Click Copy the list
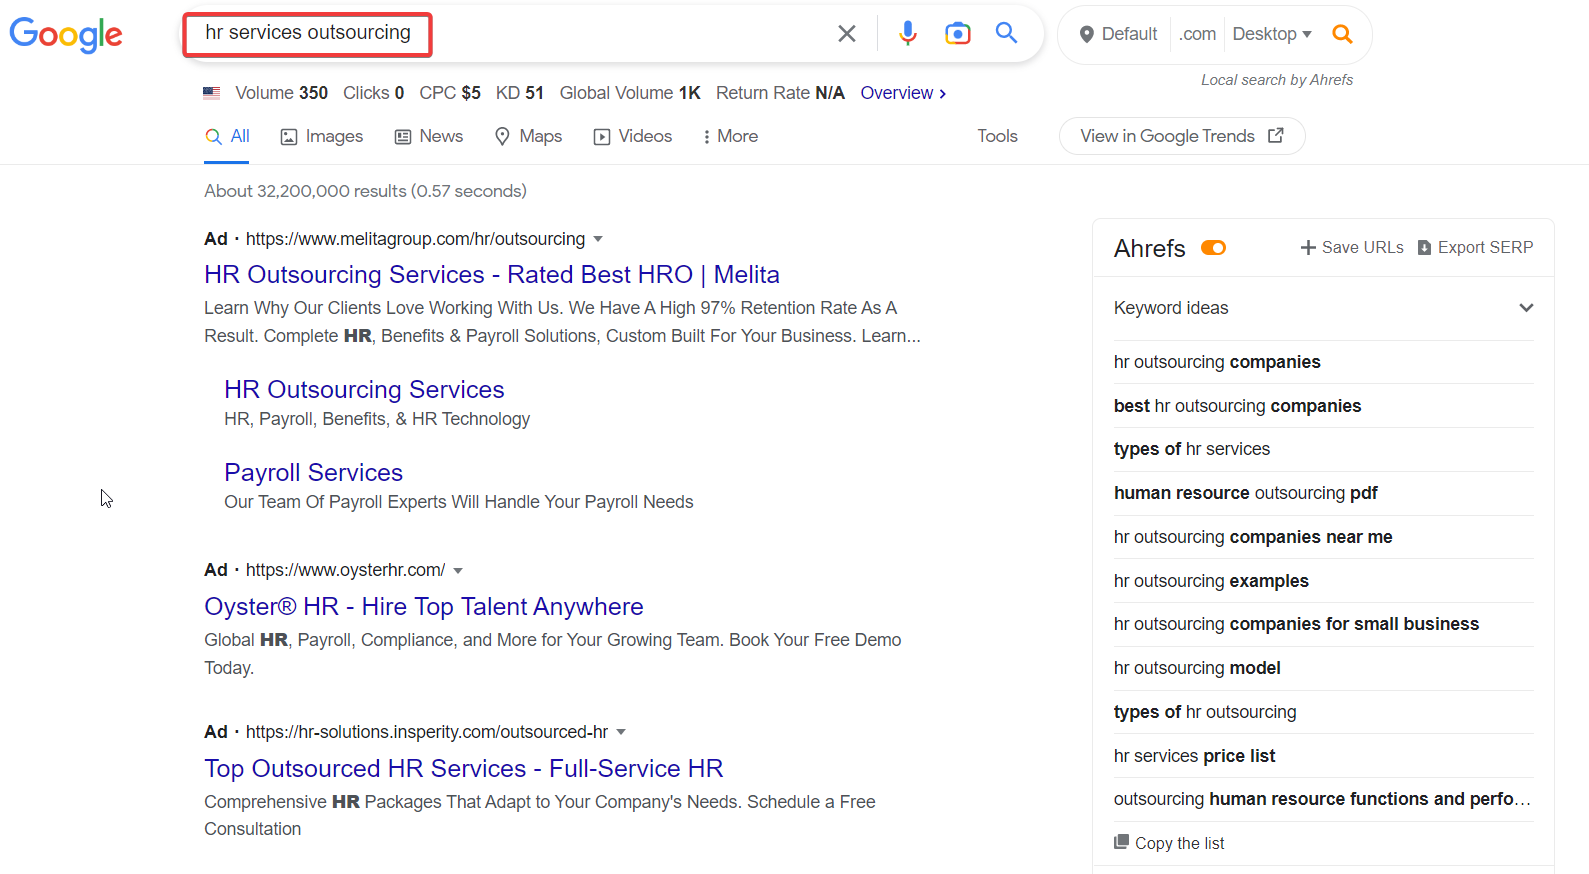1589x874 pixels. click(1169, 843)
